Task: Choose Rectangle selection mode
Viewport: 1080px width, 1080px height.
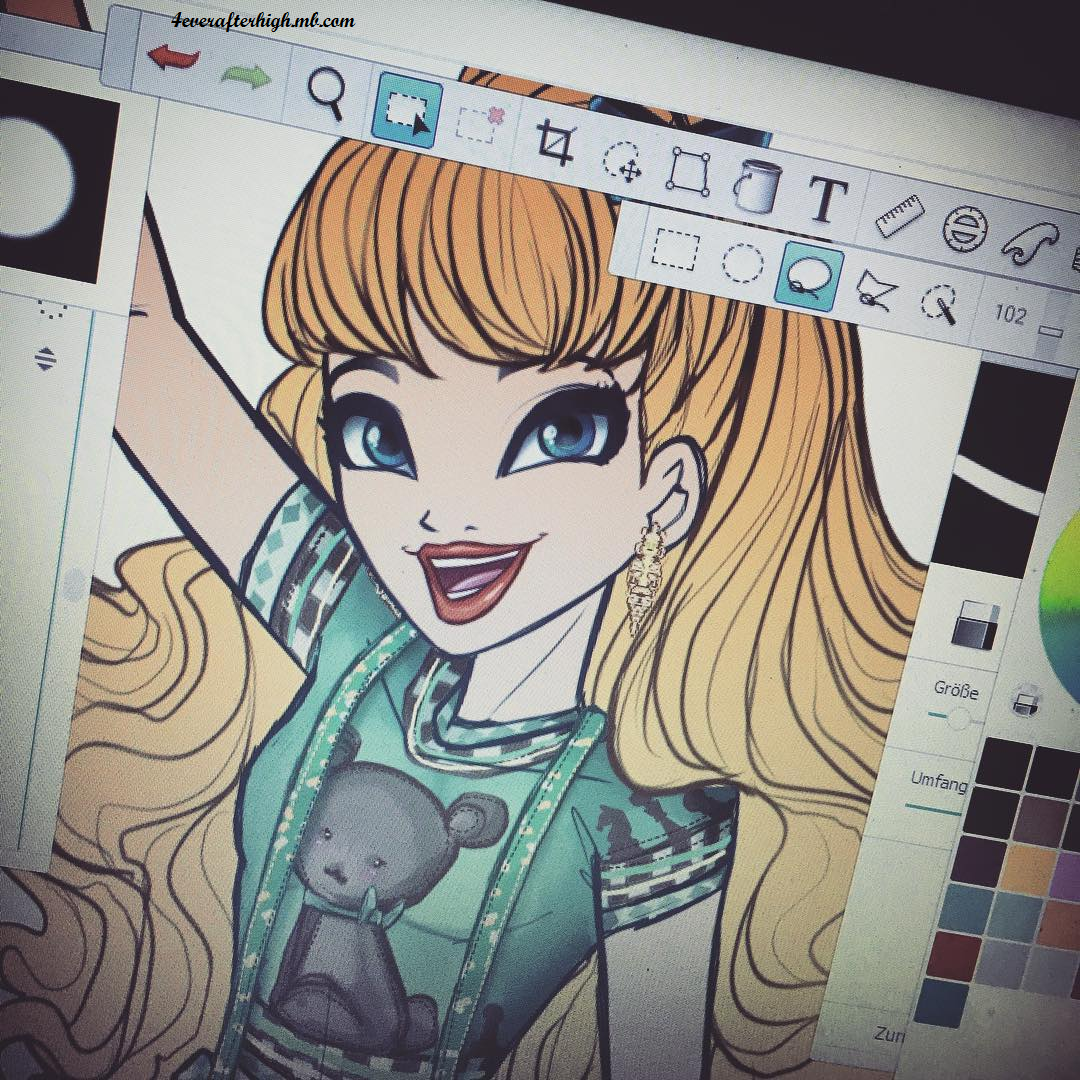Action: (x=675, y=250)
